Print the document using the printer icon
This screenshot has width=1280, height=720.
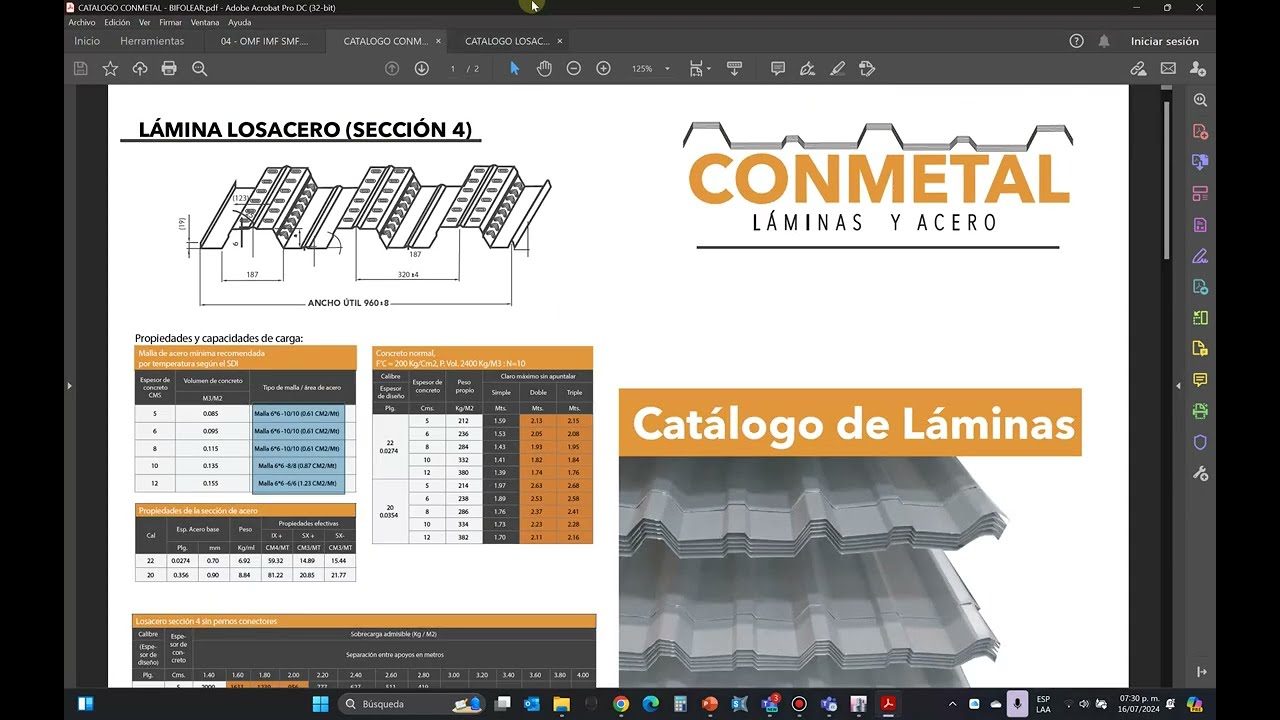pos(169,68)
